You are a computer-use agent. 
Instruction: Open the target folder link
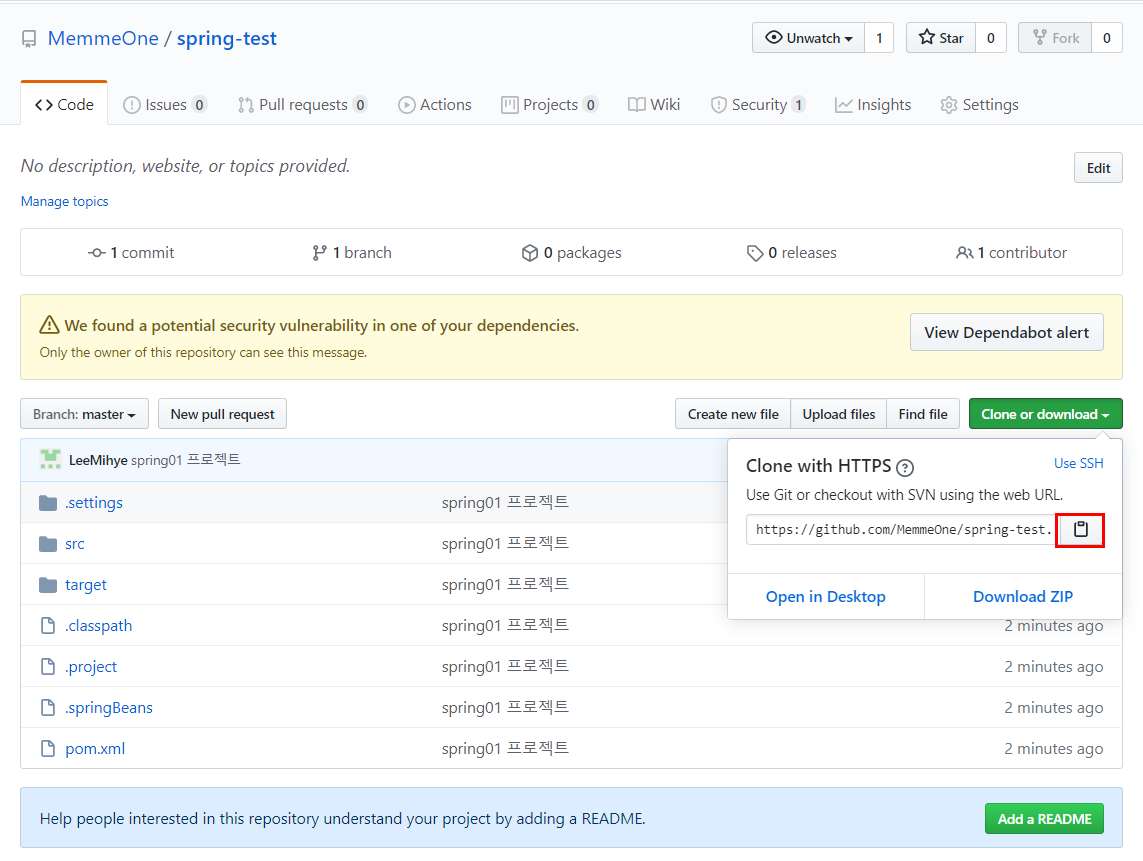pos(86,585)
